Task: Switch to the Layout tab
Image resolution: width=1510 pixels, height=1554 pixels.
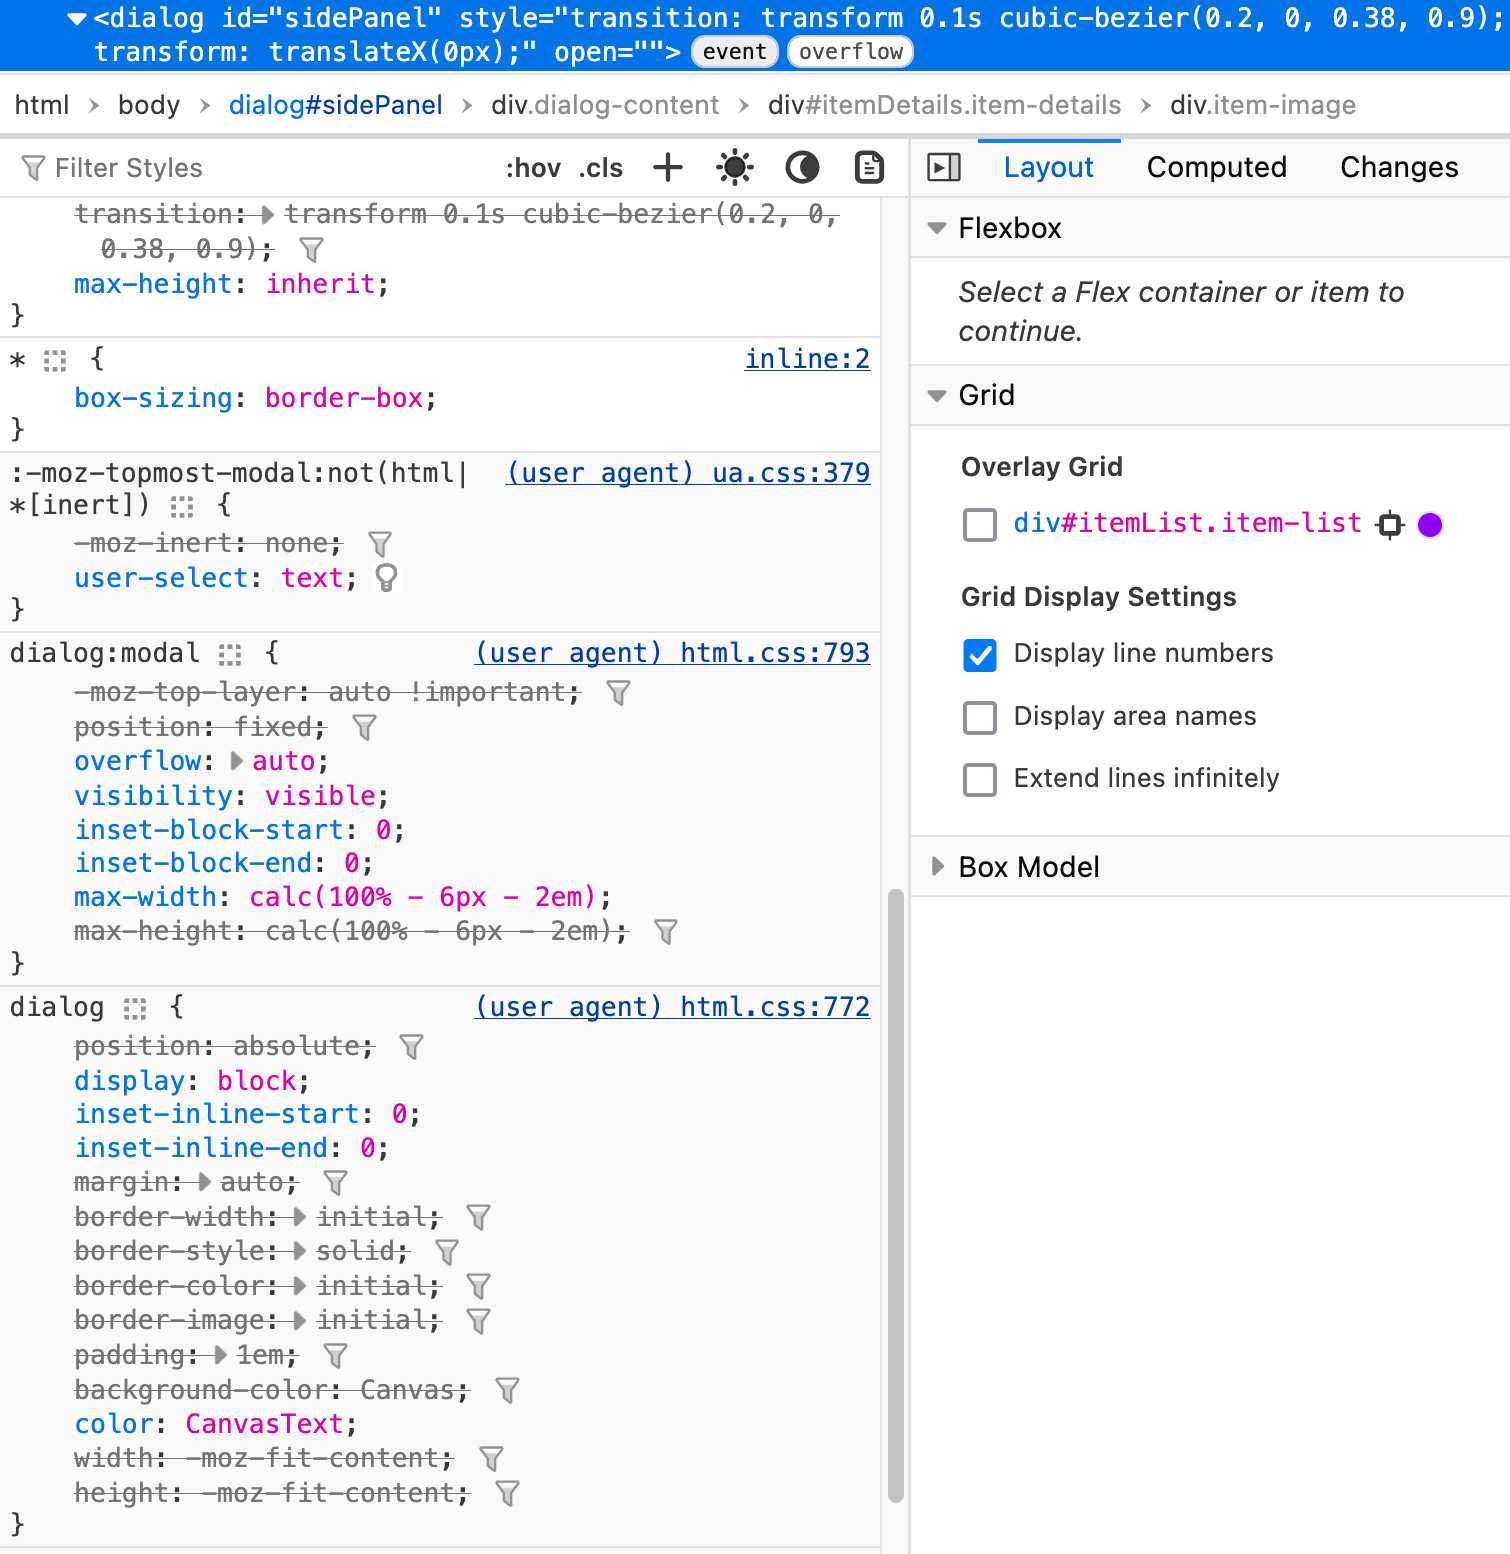Action: (x=1048, y=167)
